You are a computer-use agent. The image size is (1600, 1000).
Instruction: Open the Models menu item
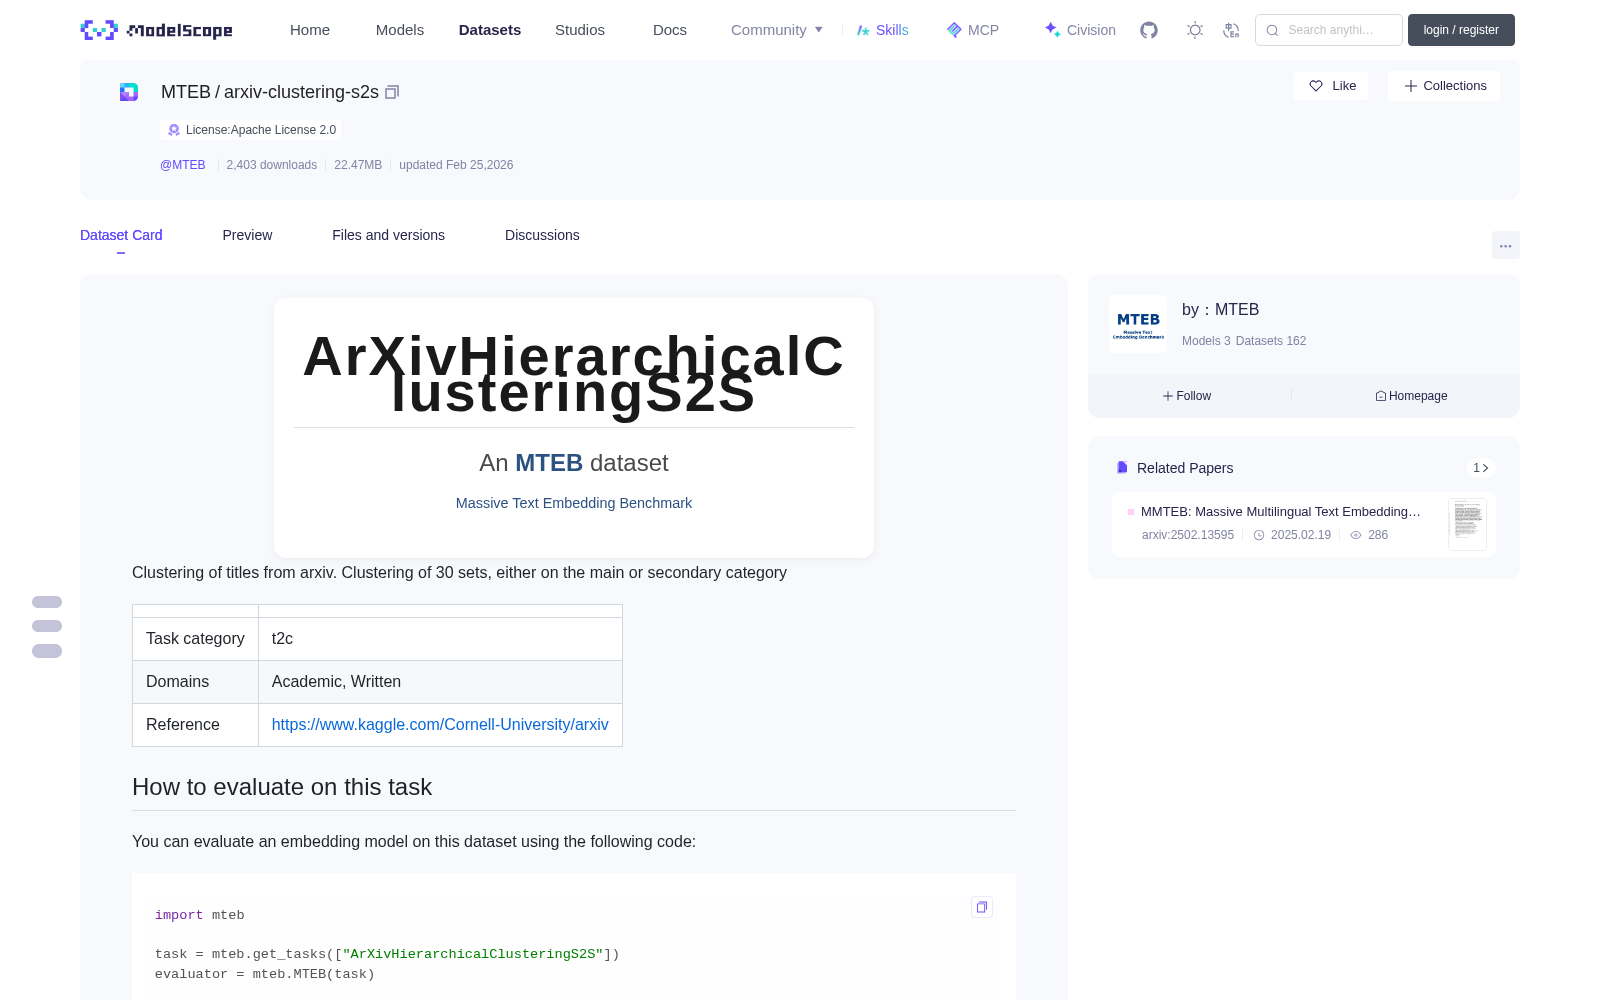point(400,30)
